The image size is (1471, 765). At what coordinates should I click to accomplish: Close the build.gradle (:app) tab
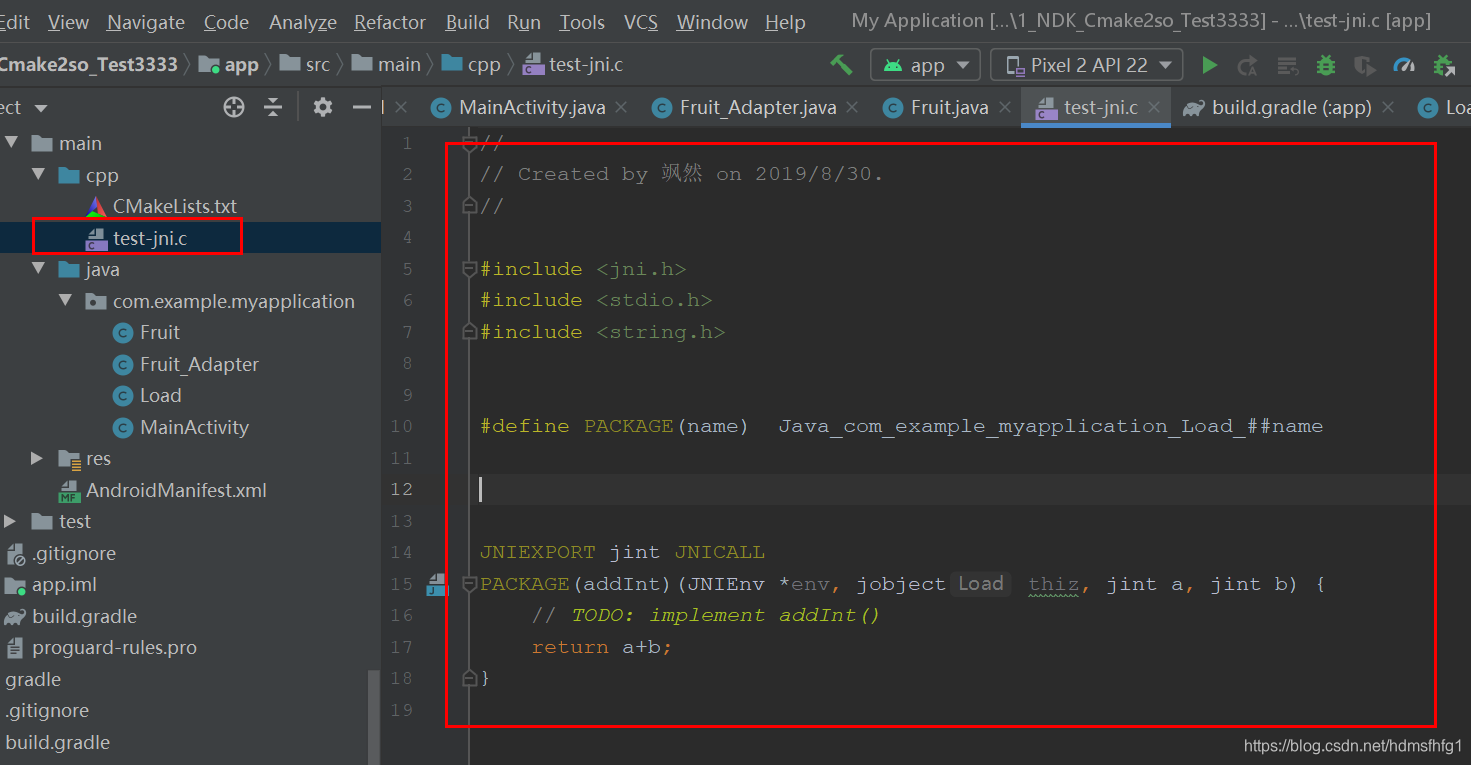click(1388, 107)
